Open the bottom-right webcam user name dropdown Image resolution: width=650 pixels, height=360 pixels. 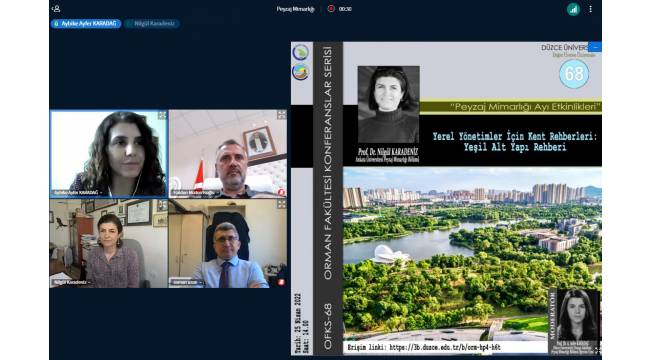pos(187,282)
